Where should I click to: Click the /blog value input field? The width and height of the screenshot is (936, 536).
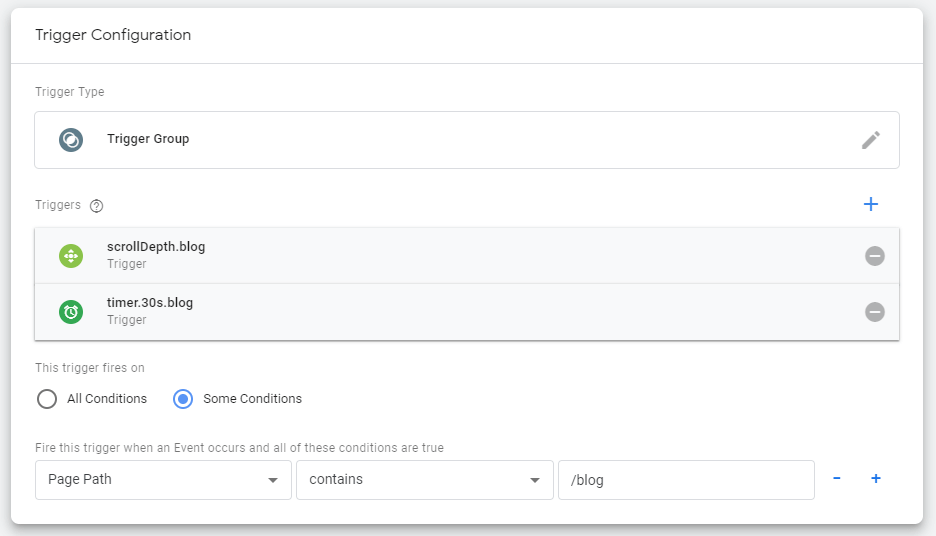[686, 480]
